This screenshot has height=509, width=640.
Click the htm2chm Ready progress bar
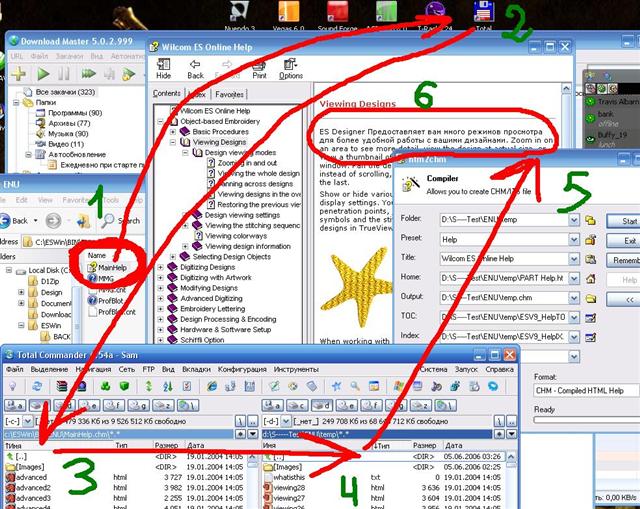(x=587, y=420)
